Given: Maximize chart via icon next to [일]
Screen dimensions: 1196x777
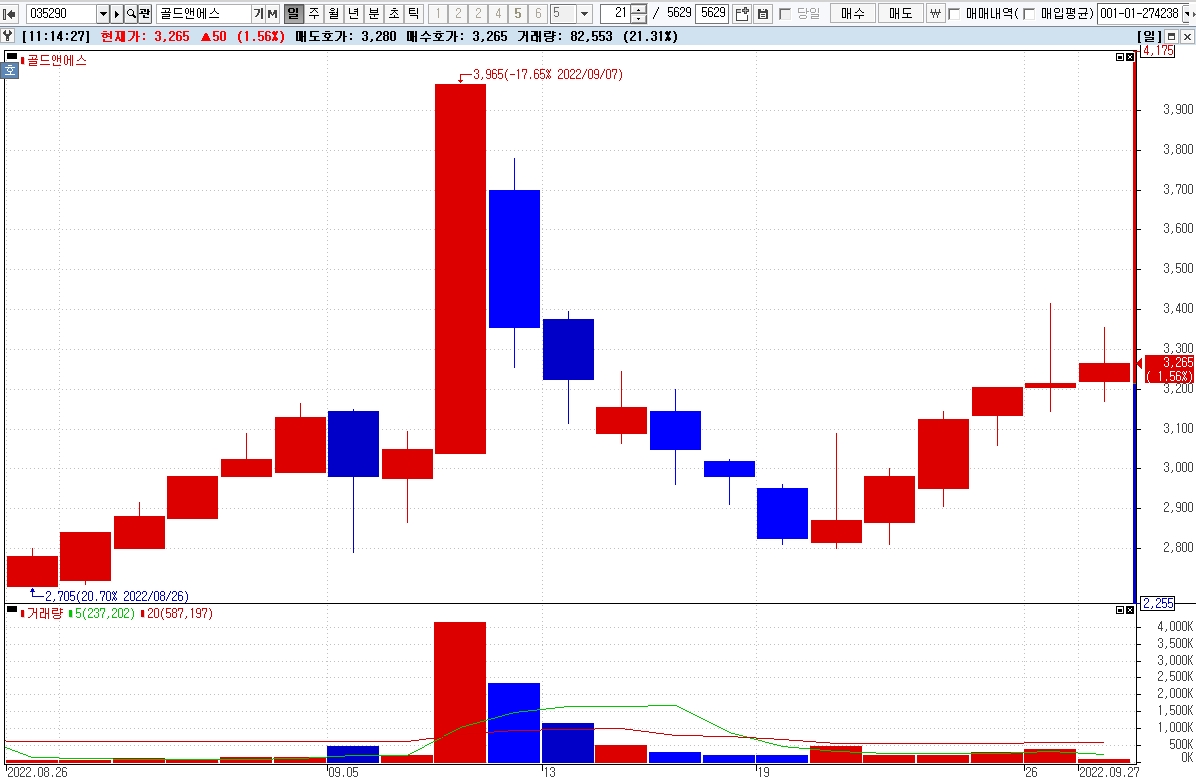Looking at the screenshot, I should (x=1172, y=37).
